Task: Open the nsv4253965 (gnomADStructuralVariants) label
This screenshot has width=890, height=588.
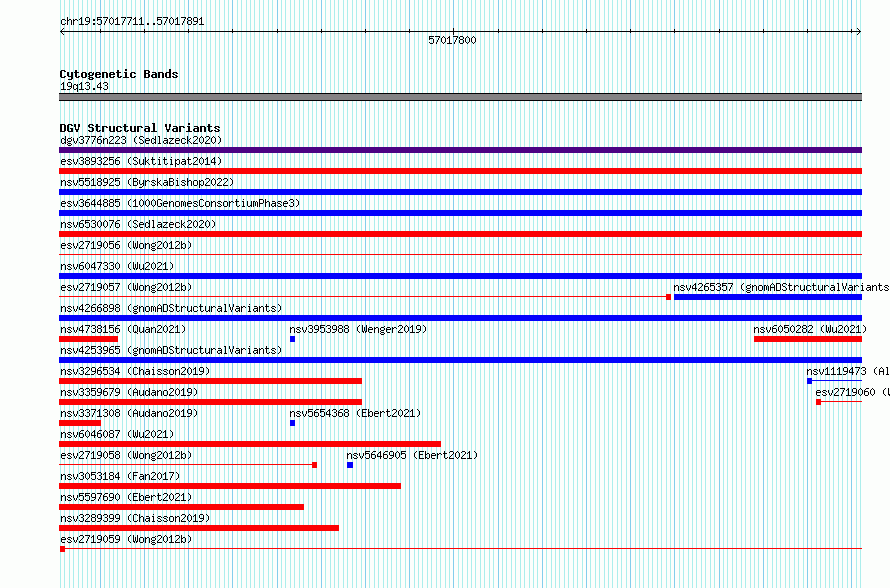Action: coord(171,350)
